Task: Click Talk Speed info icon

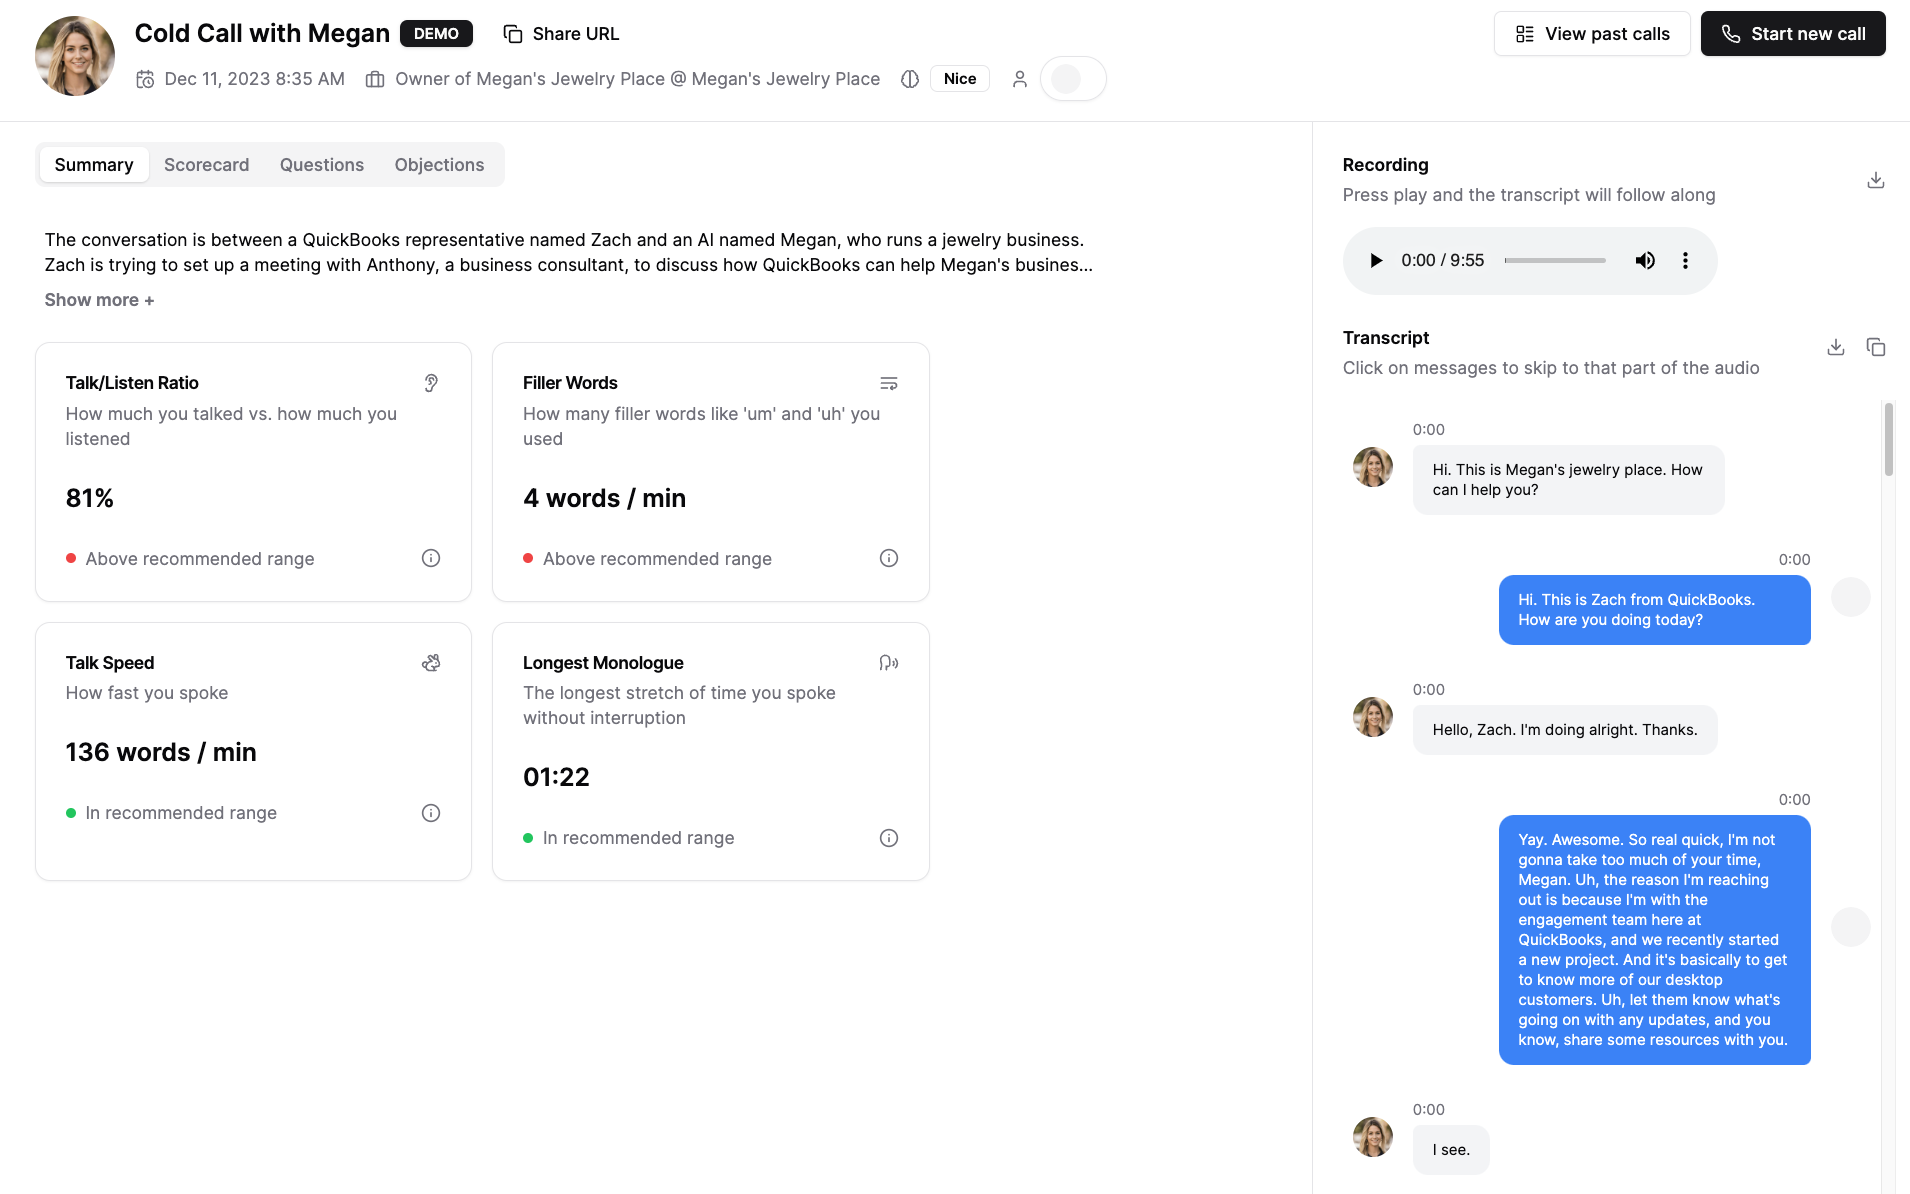Action: click(x=430, y=813)
